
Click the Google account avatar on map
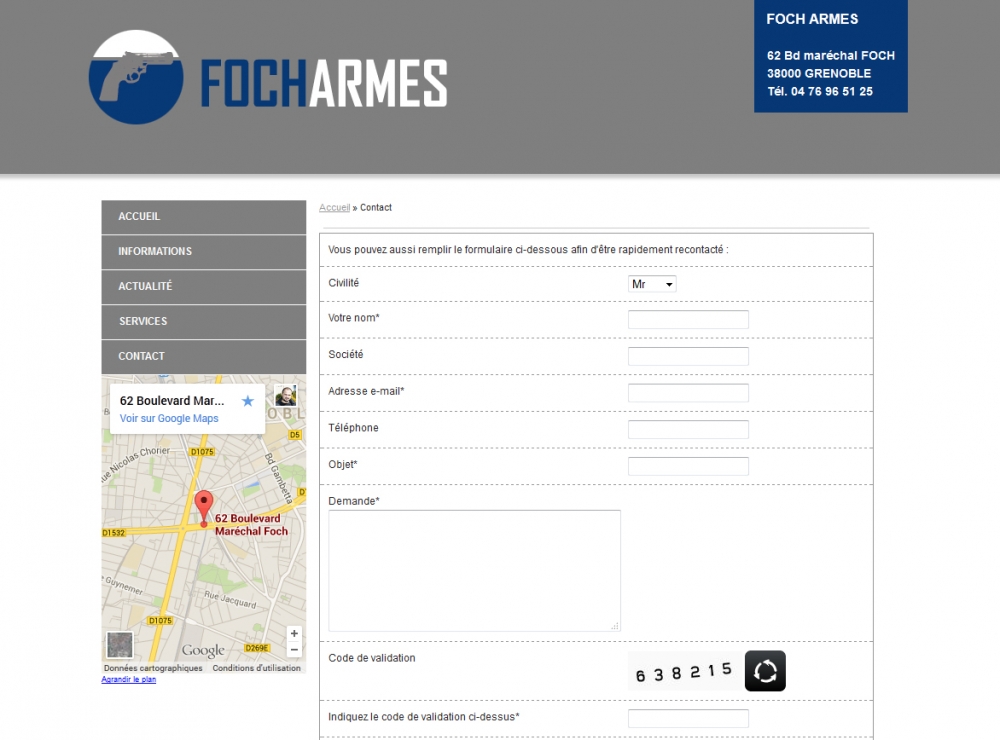286,395
